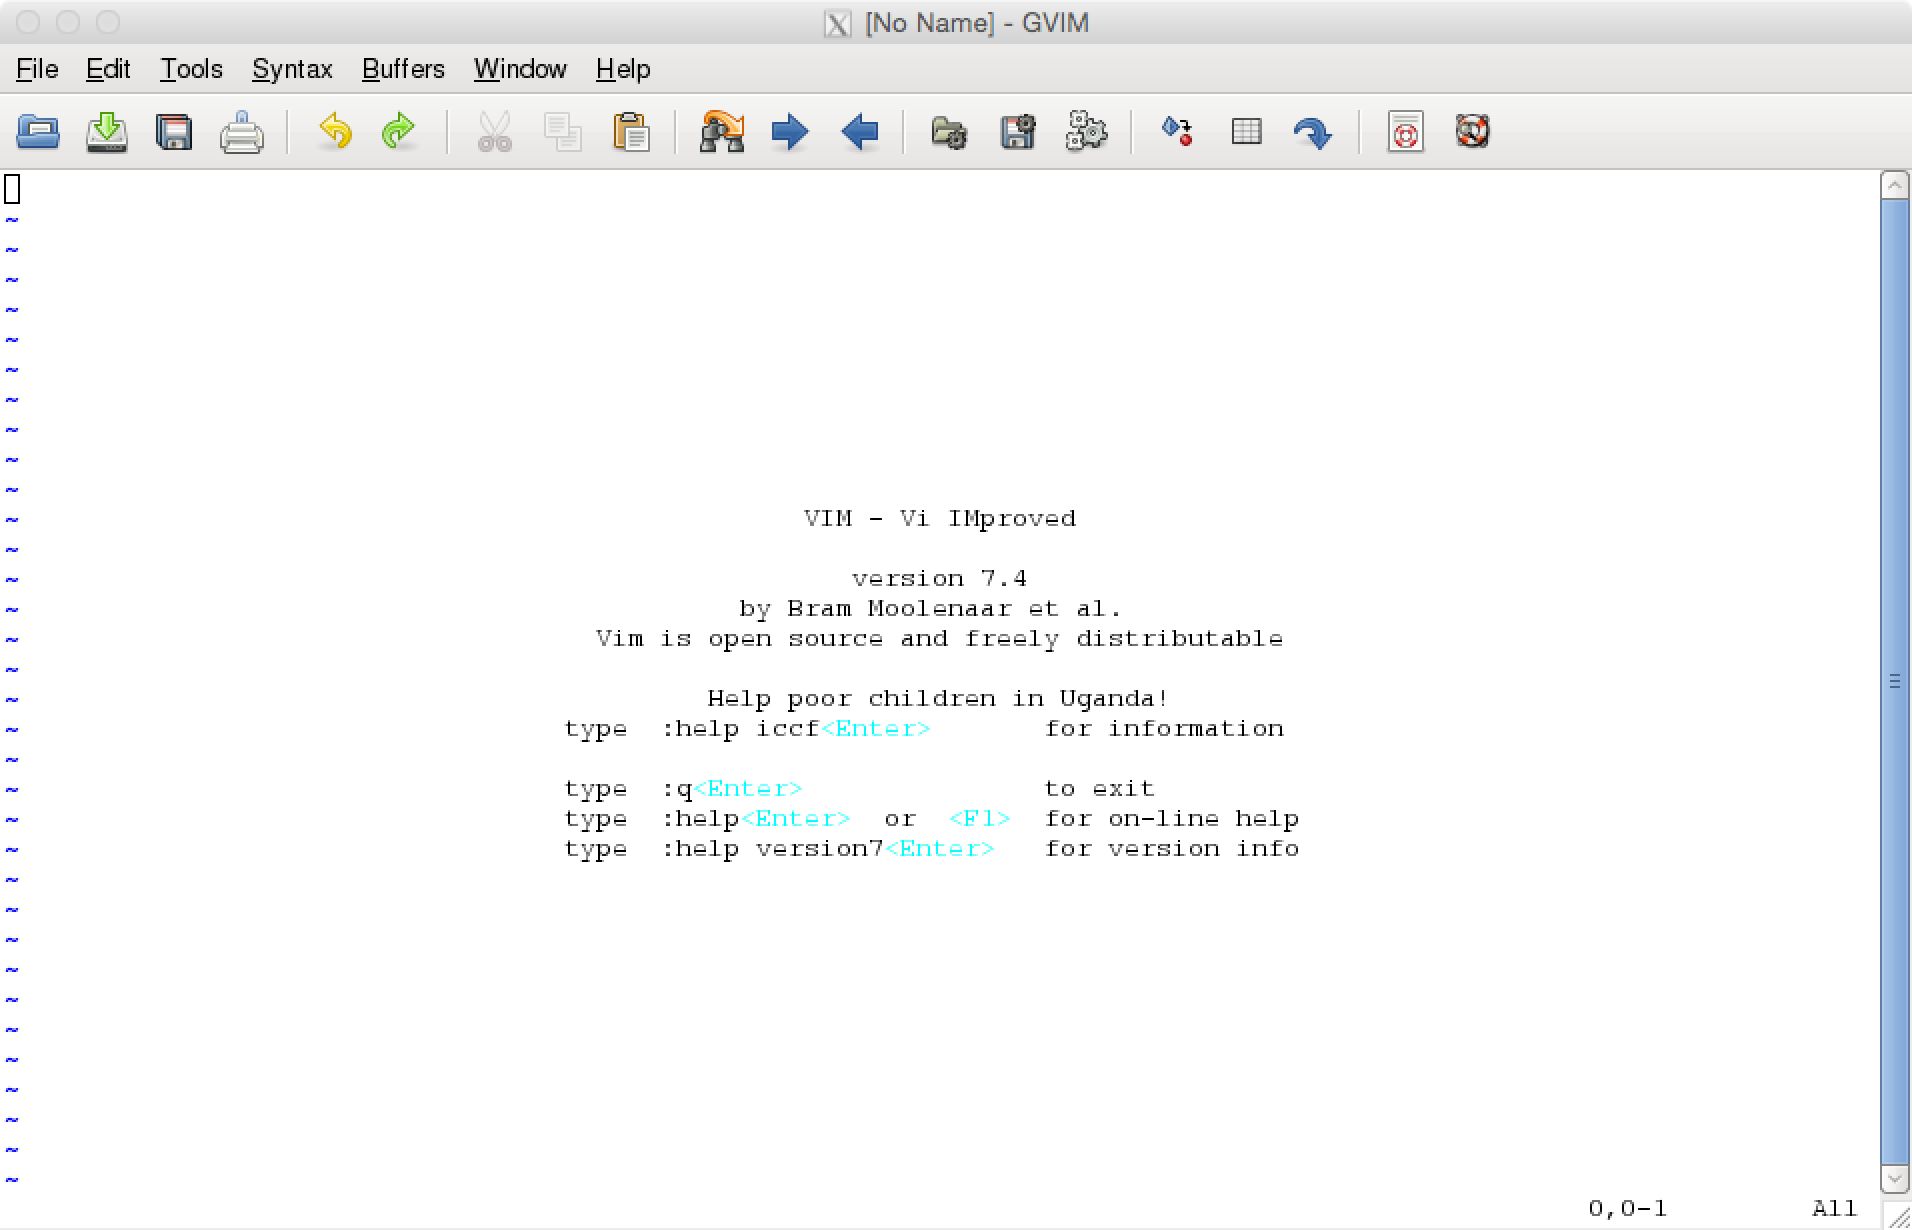
Task: Open the Tools menu
Action: pyautogui.click(x=191, y=69)
